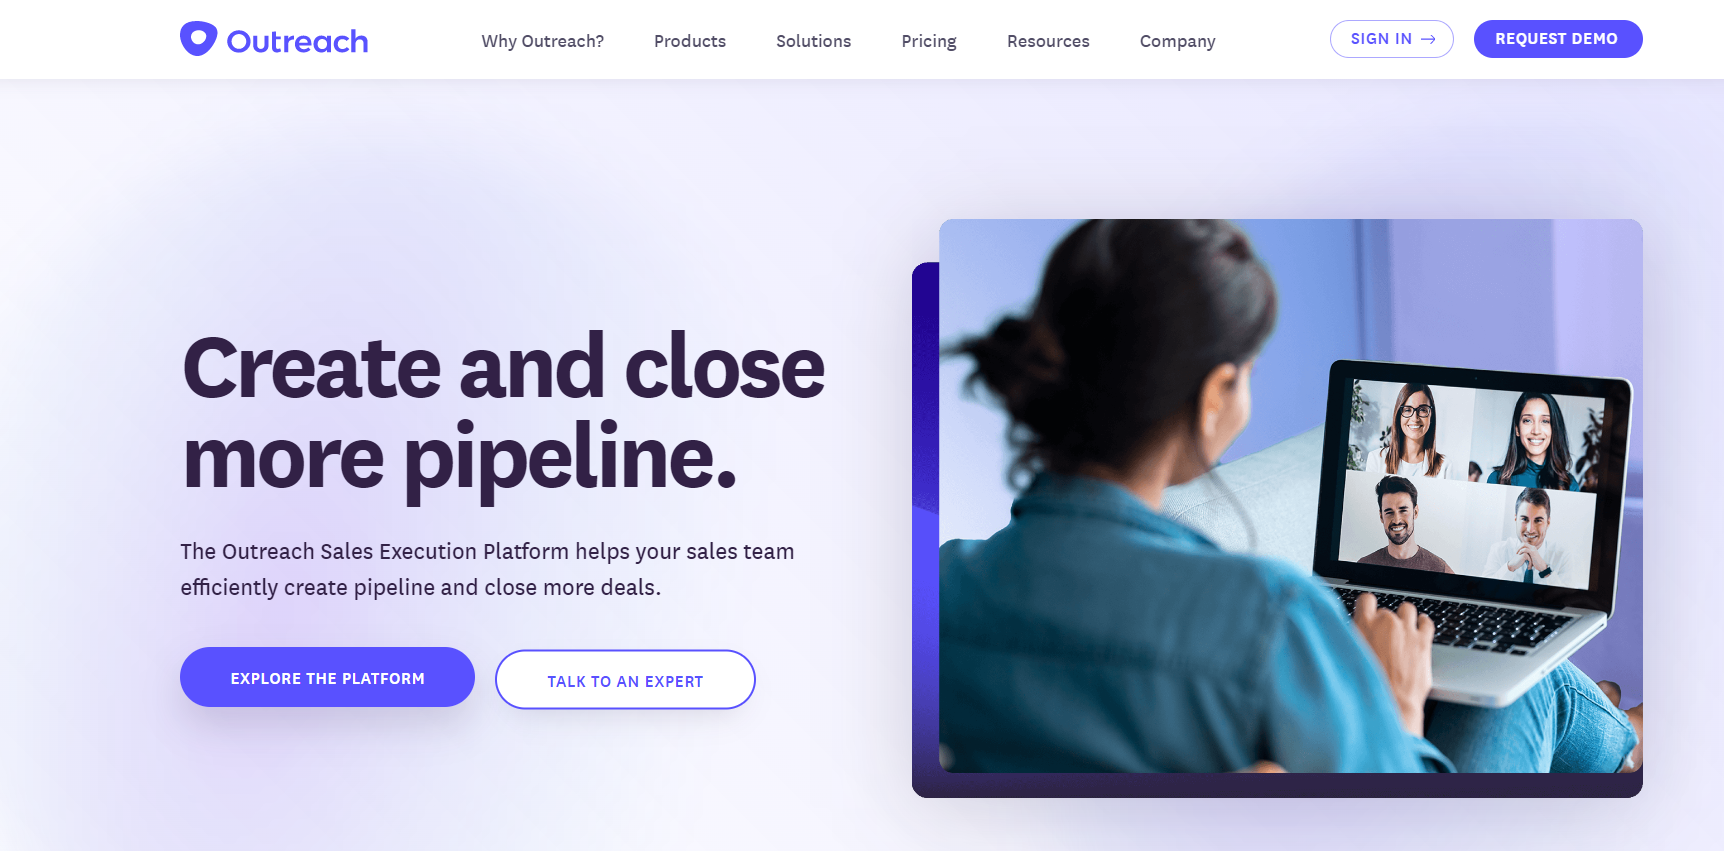
Task: Click the Outreach wordmark text
Action: [x=297, y=41]
